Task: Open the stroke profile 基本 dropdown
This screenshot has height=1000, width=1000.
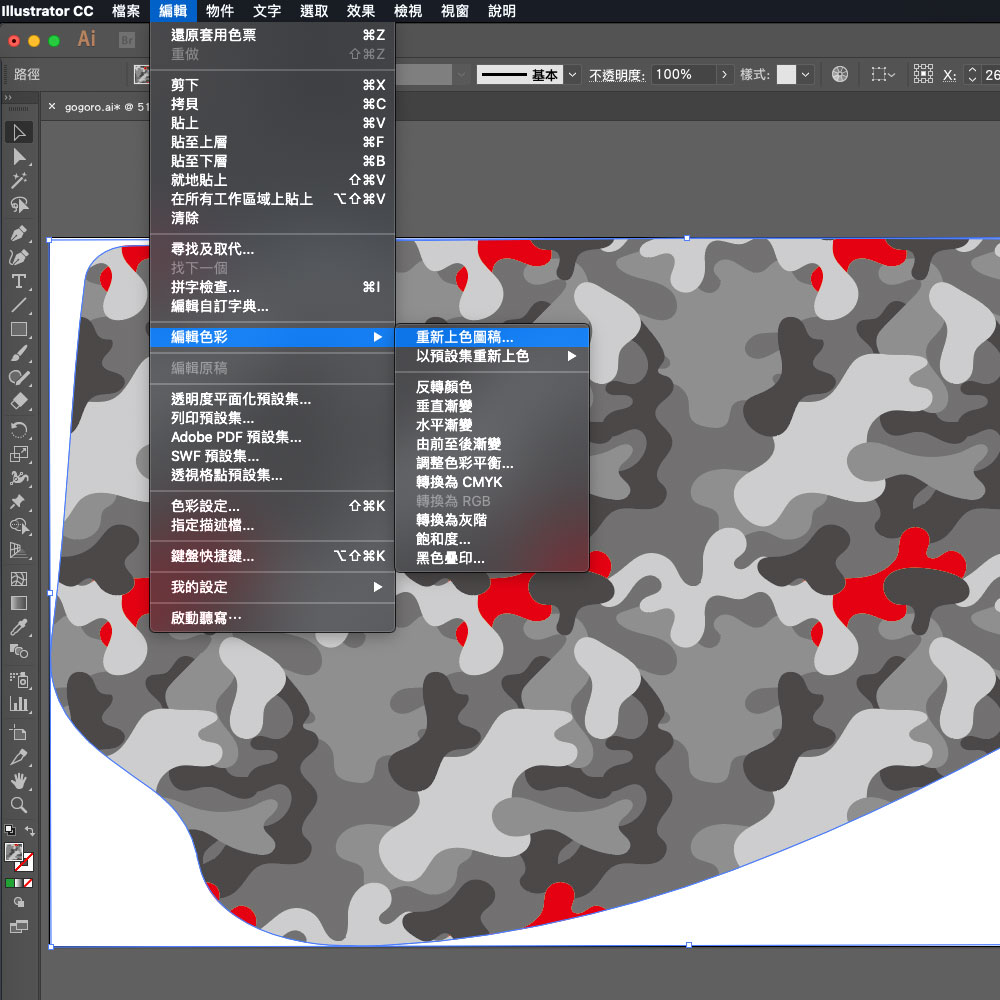Action: (x=572, y=75)
